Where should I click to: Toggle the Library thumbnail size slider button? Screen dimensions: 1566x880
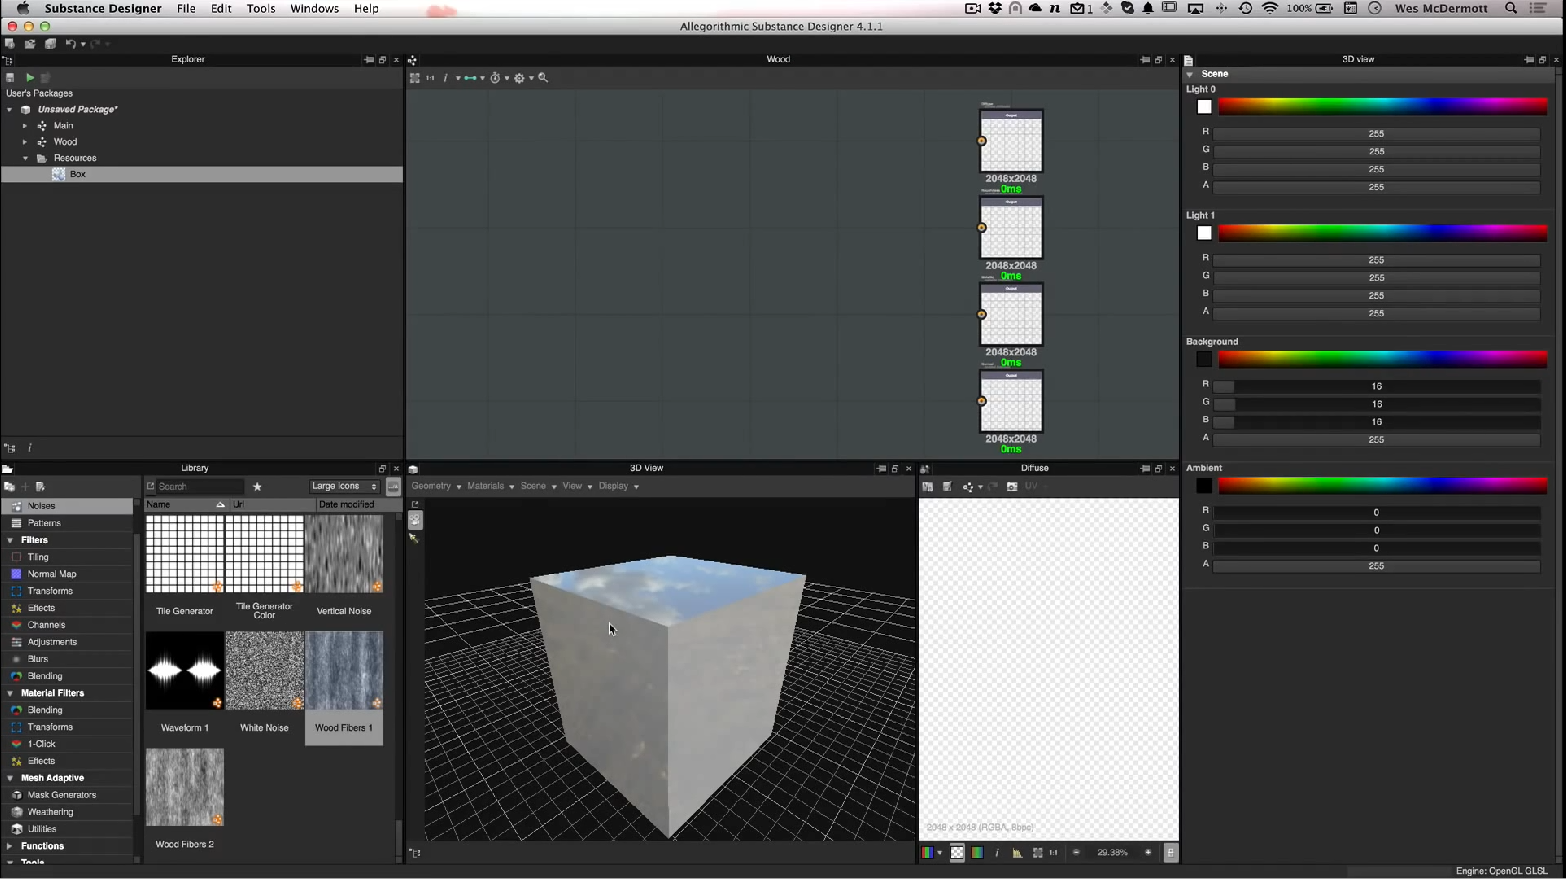tap(393, 486)
